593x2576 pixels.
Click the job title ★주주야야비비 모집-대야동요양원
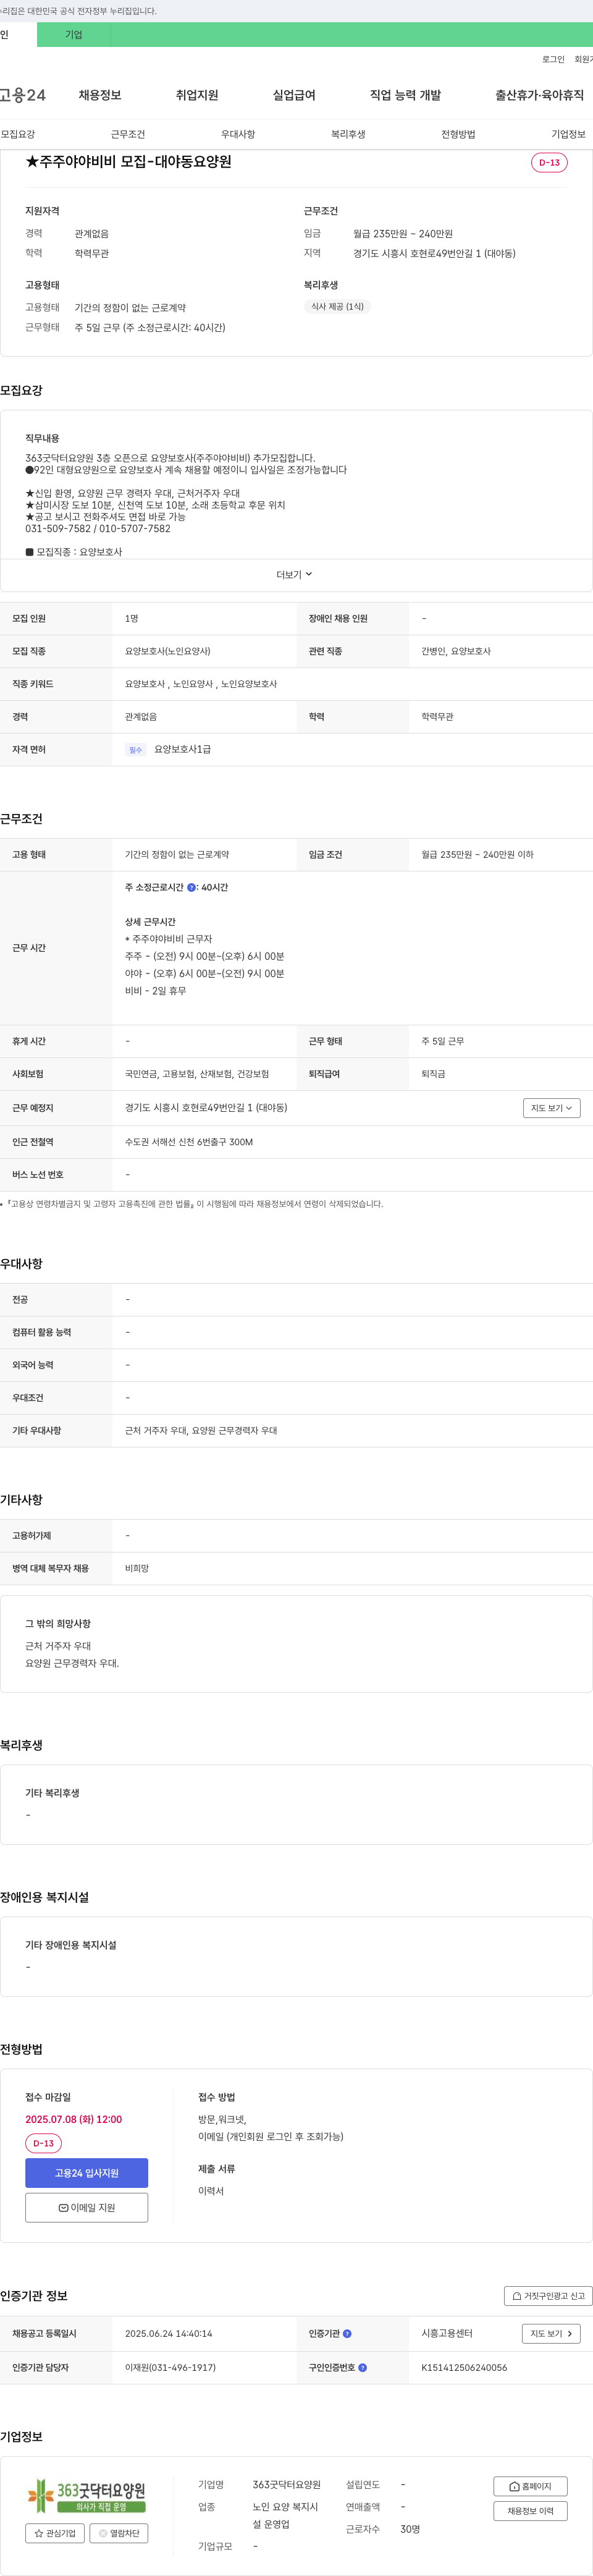point(128,162)
